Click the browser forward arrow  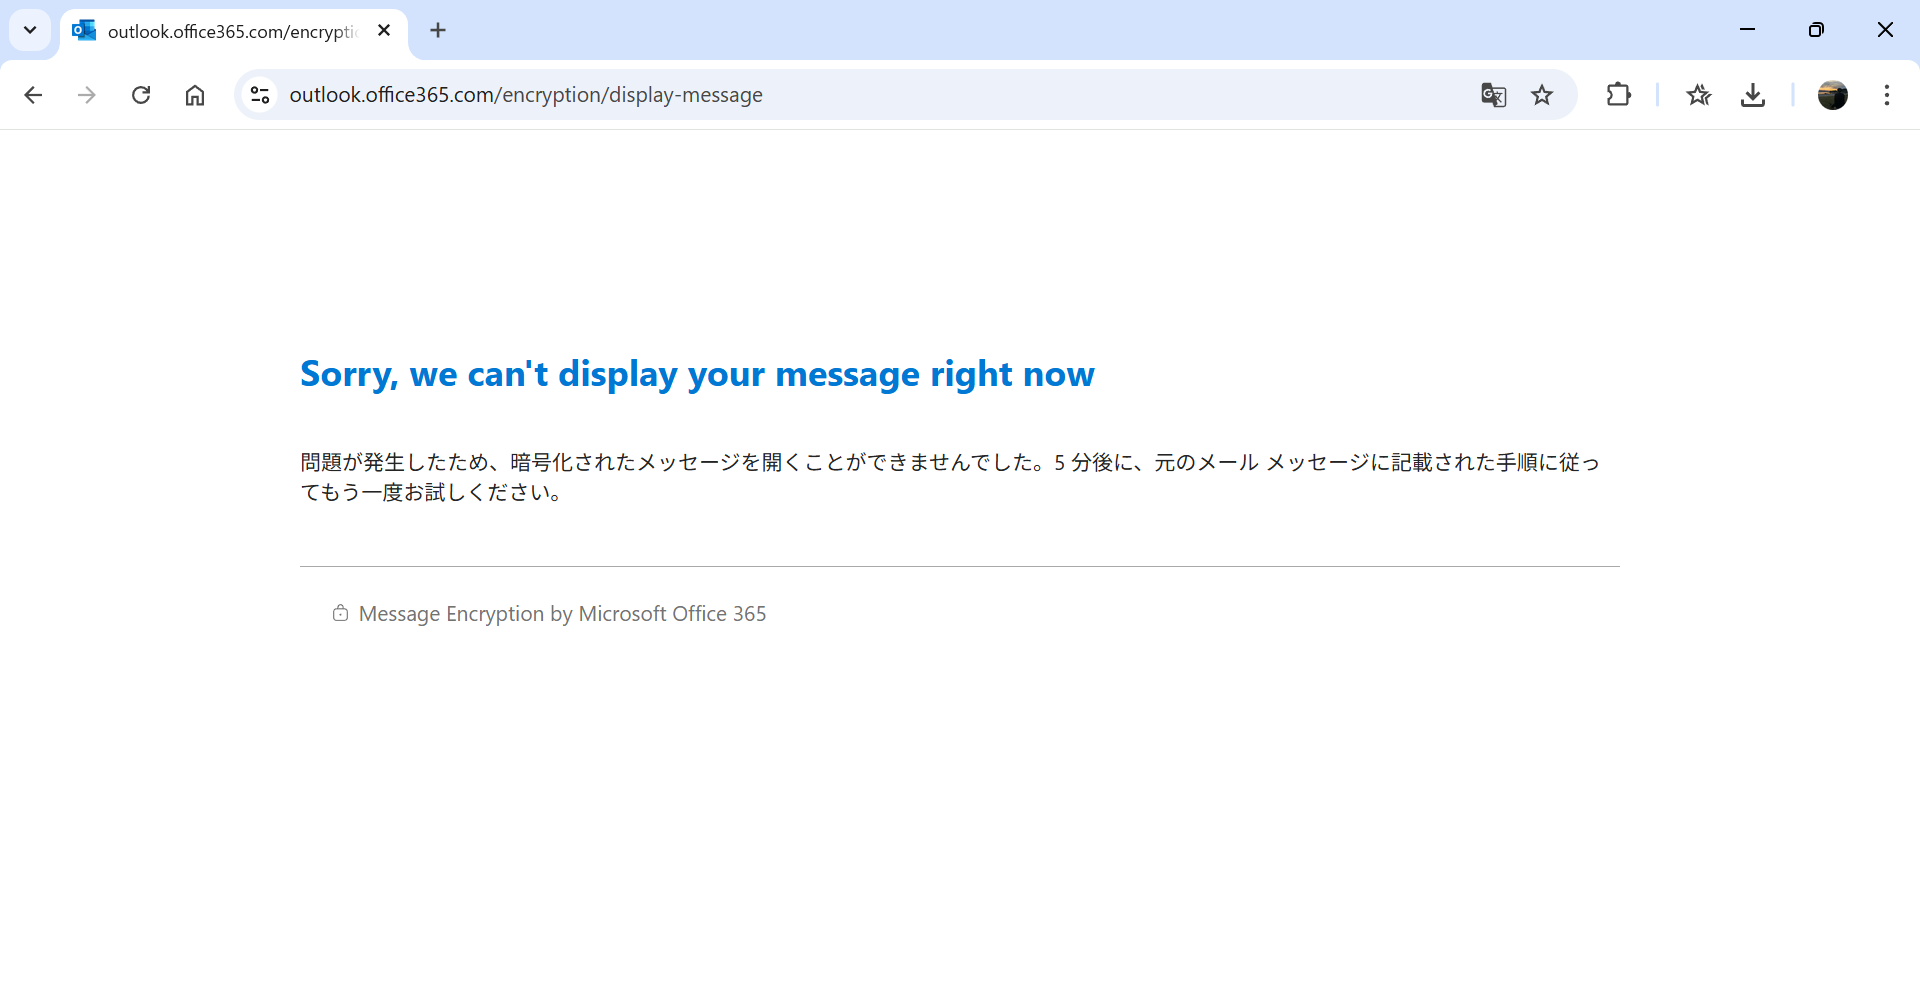[x=87, y=95]
